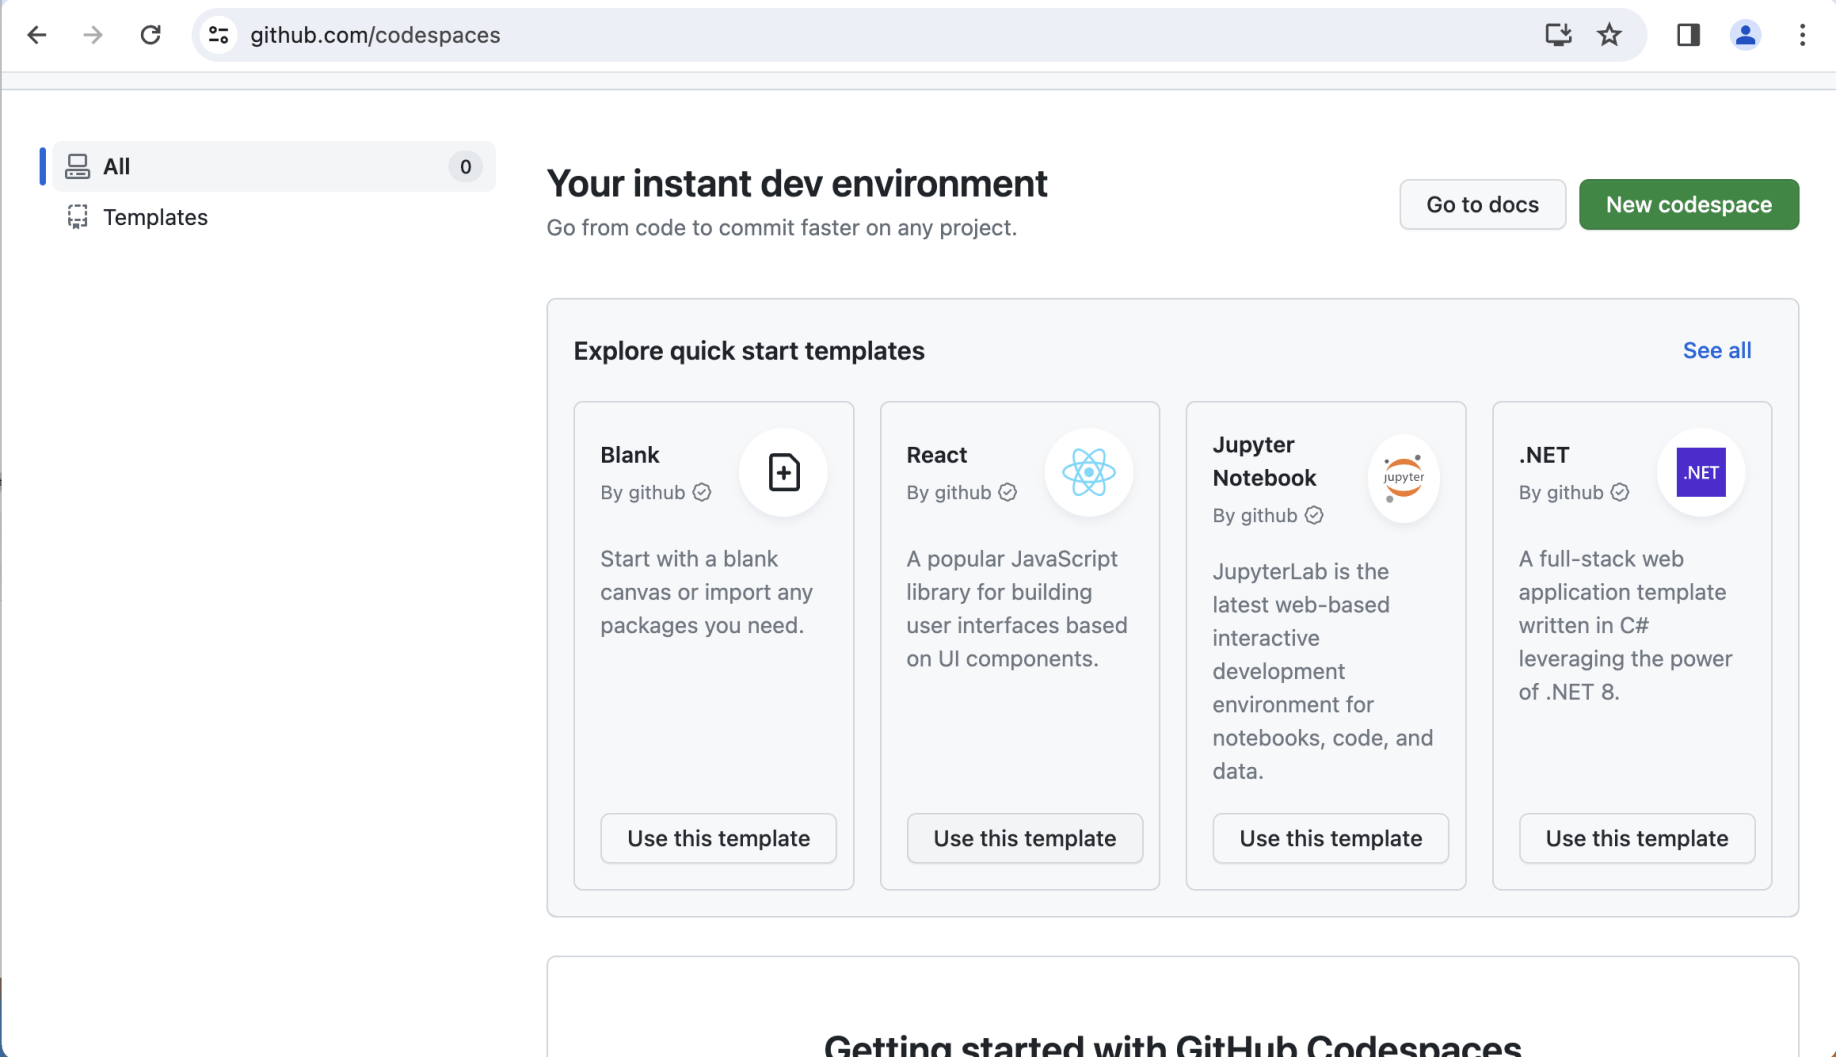Image resolution: width=1836 pixels, height=1057 pixels.
Task: View site information icon beside URL
Action: [218, 35]
